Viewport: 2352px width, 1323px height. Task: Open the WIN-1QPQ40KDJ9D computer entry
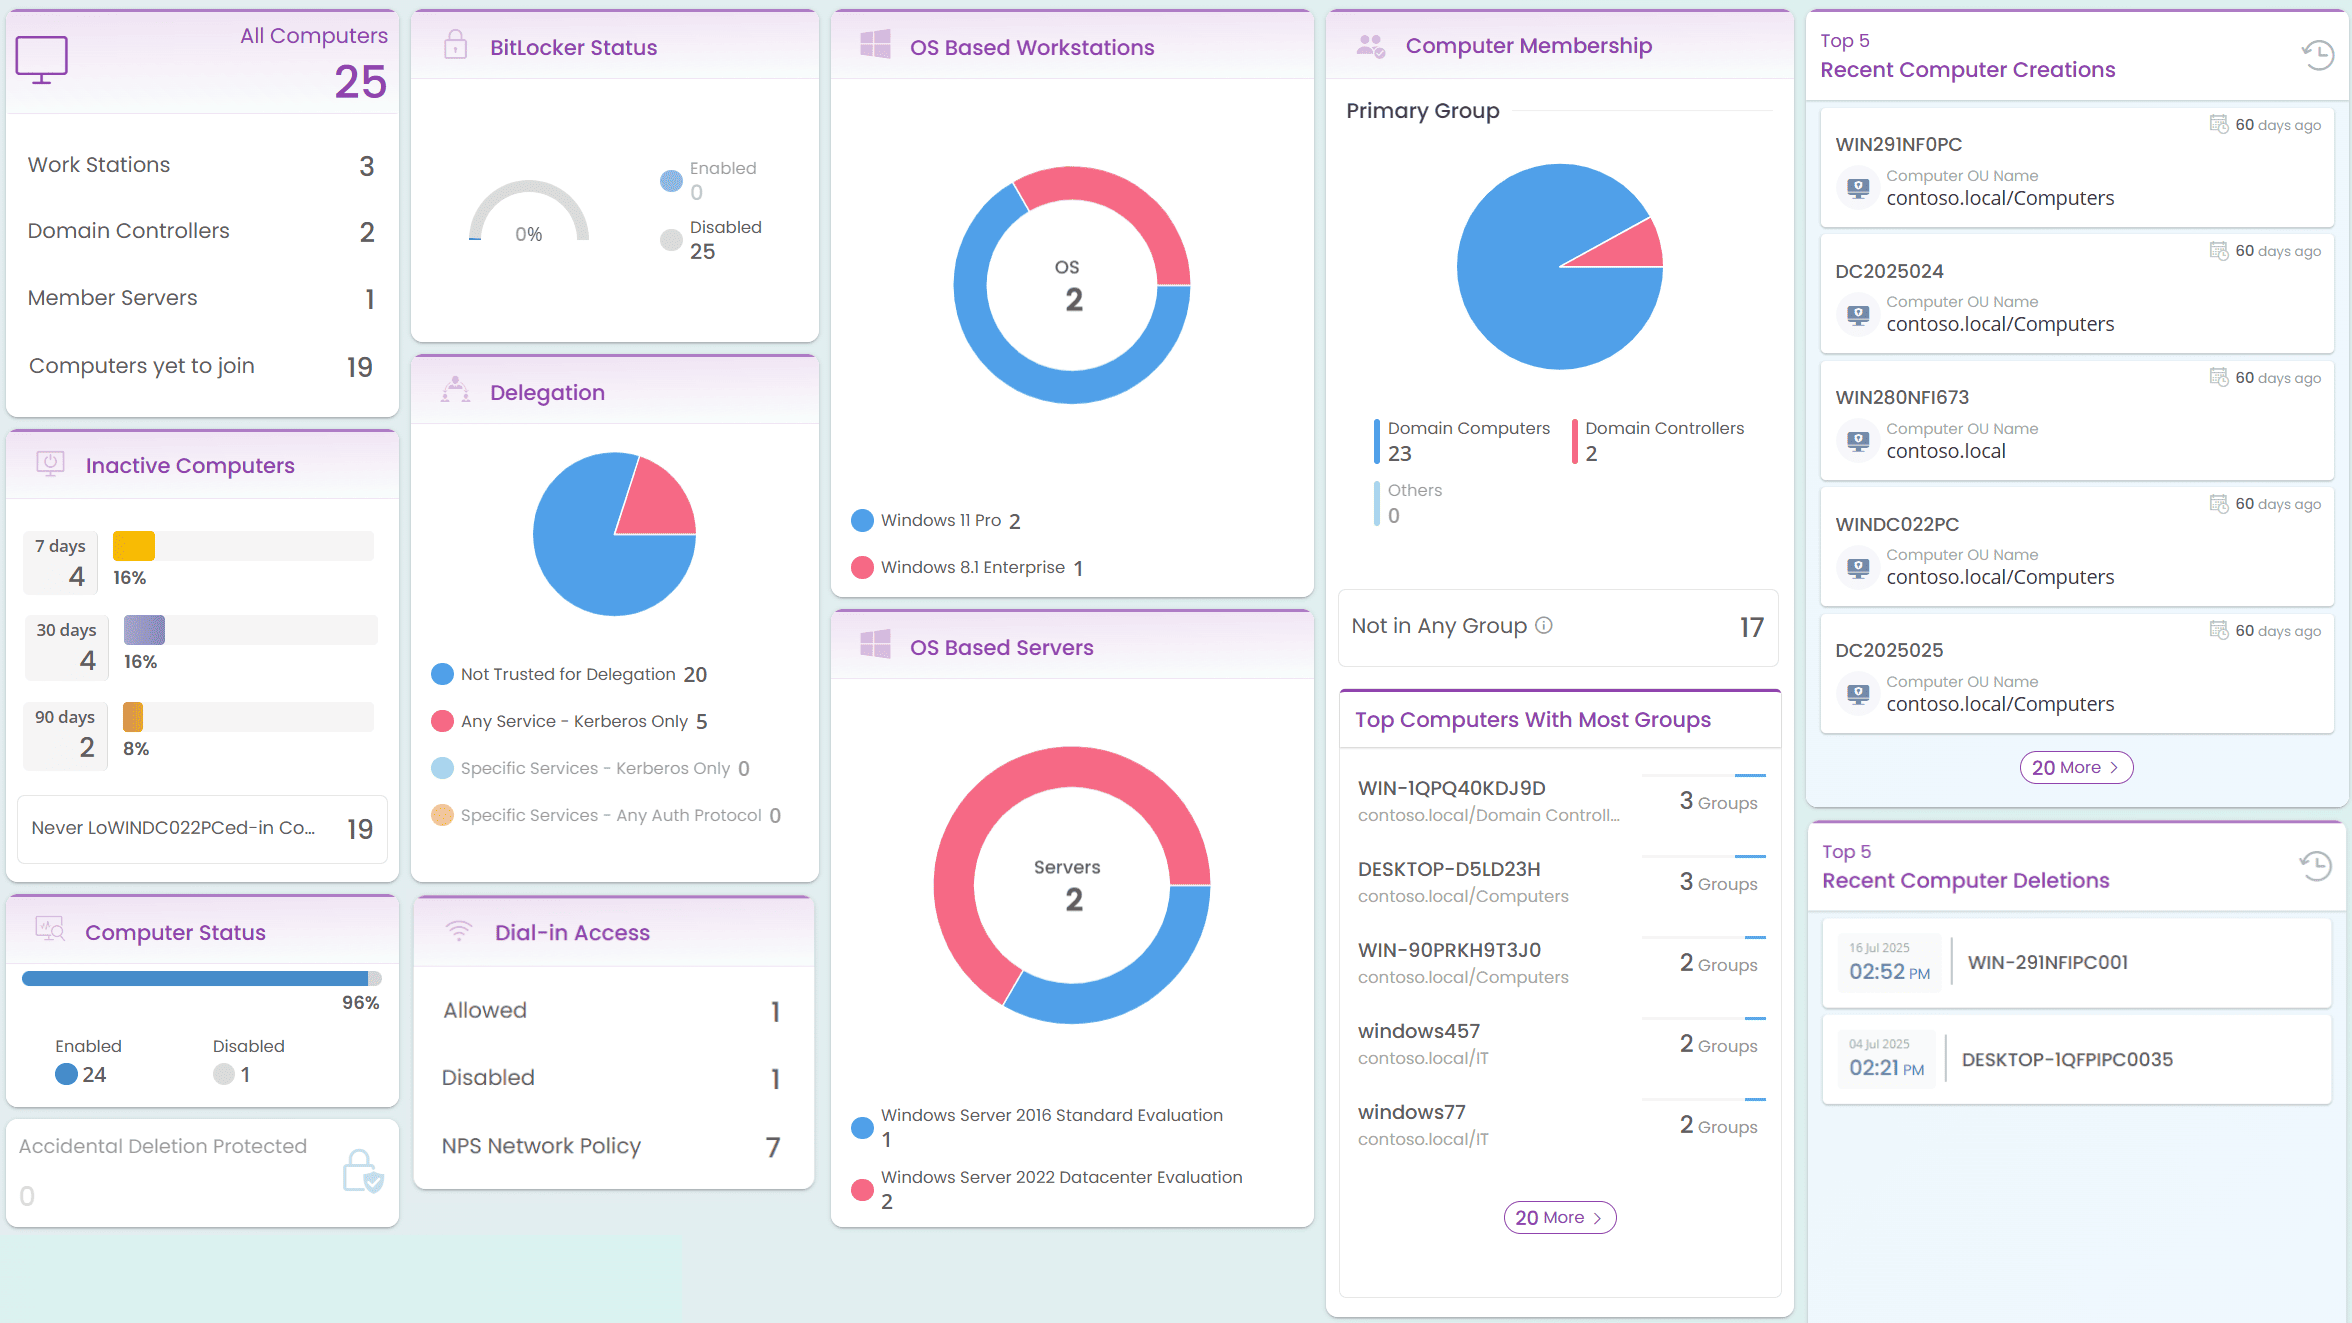coord(1451,788)
